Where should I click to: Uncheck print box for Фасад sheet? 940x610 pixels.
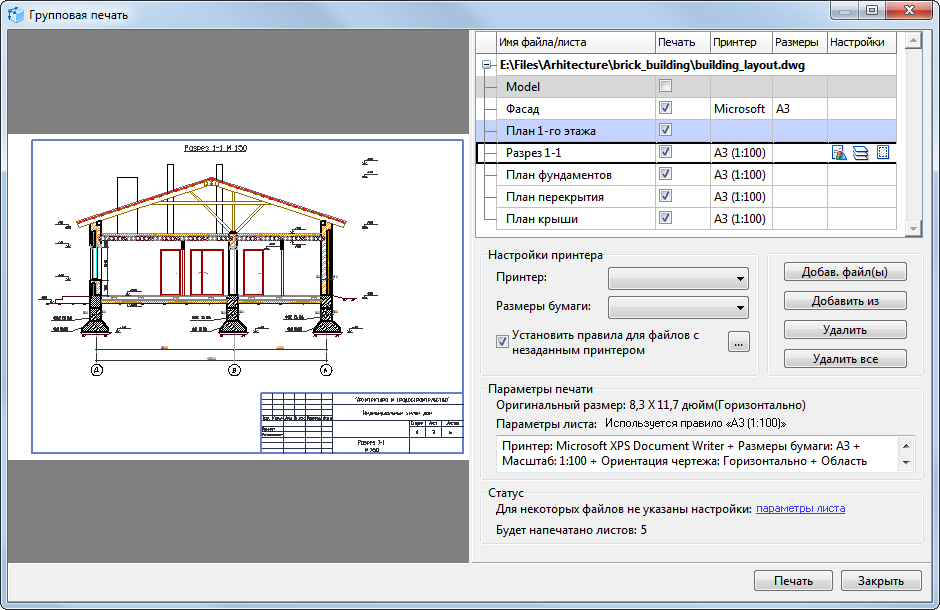665,109
